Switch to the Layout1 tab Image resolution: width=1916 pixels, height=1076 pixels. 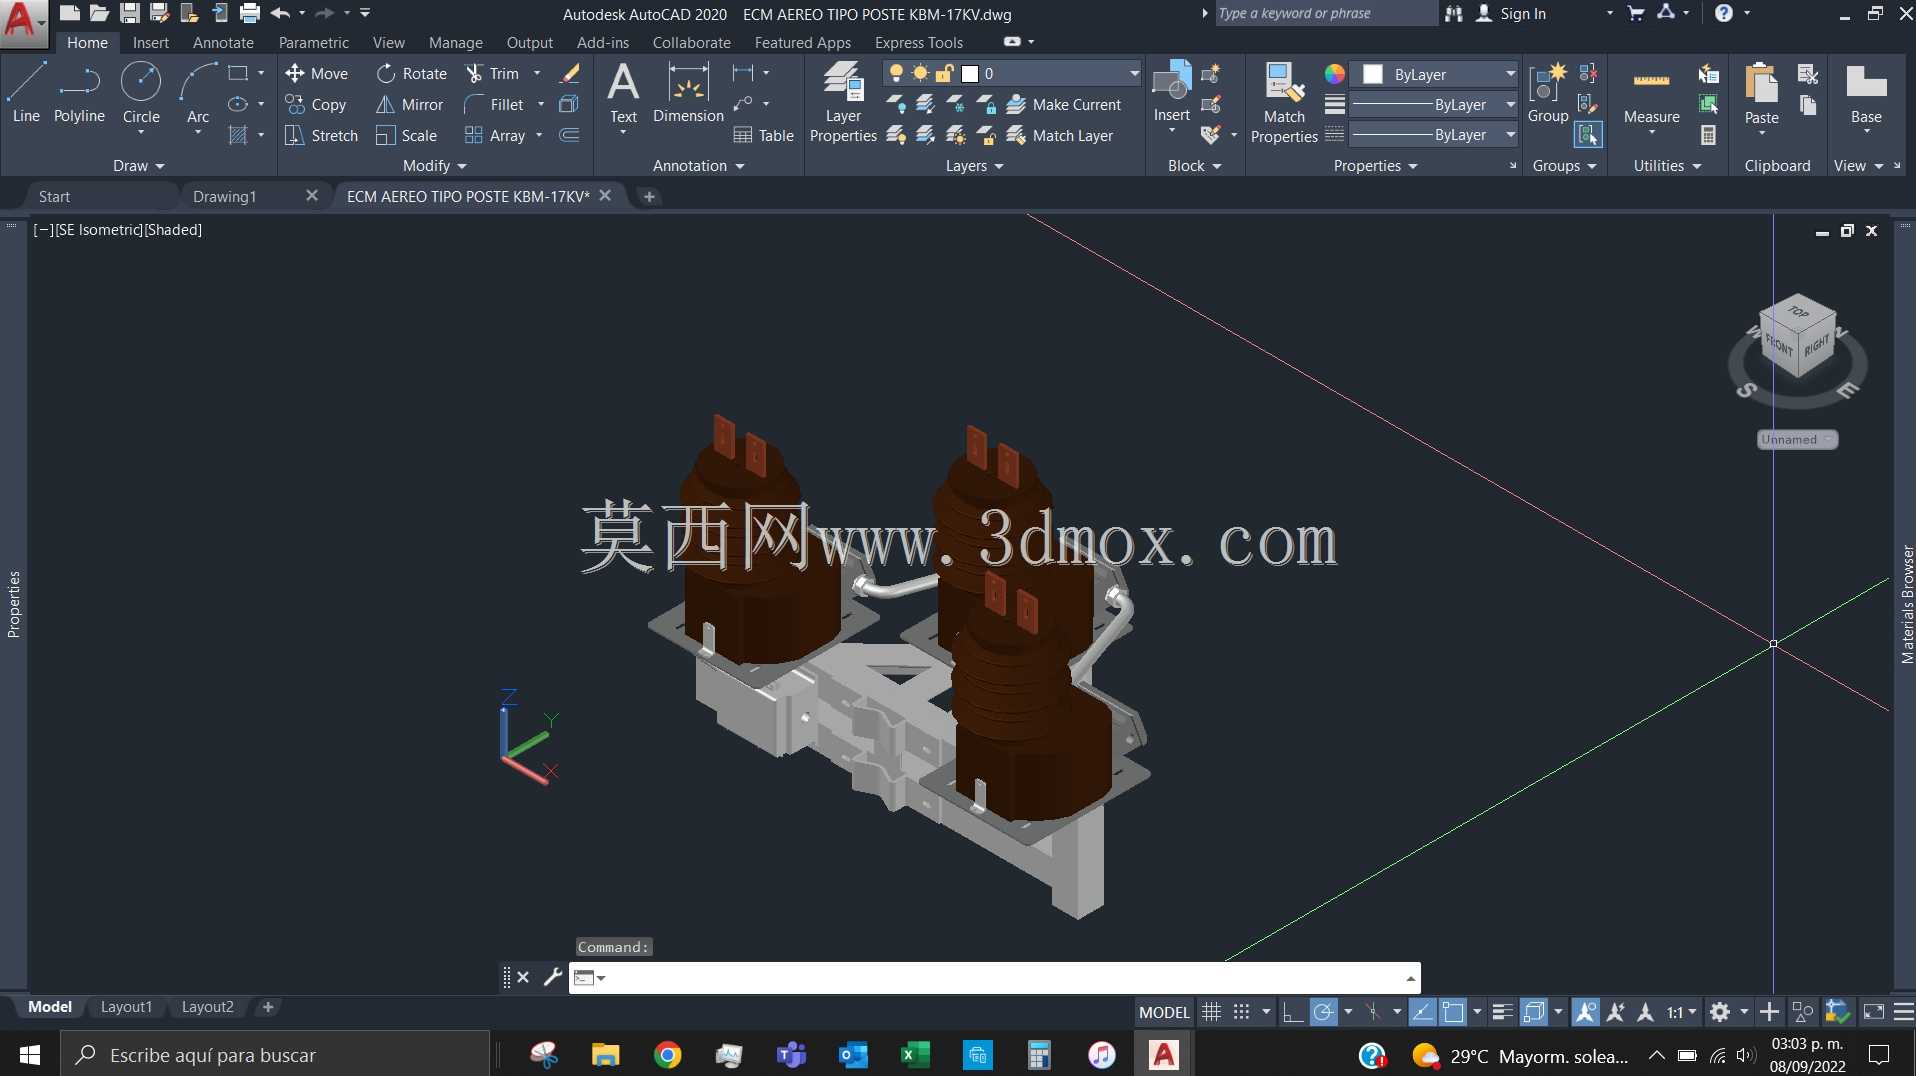tap(126, 1007)
